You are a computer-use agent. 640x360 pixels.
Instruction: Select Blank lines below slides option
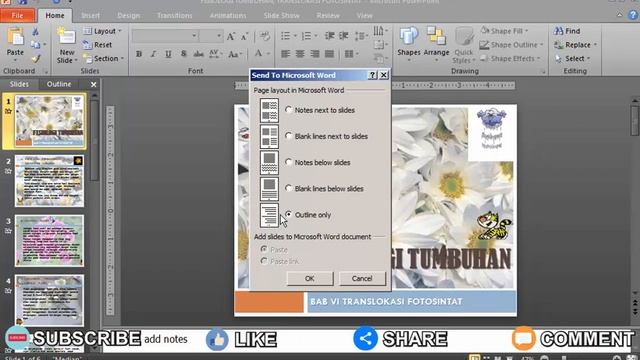tap(289, 188)
